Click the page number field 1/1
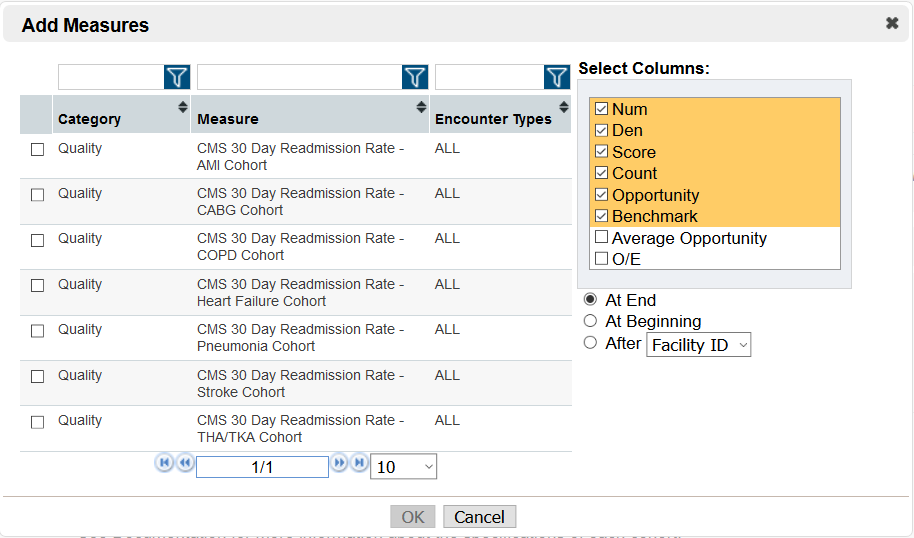914x538 pixels. pyautogui.click(x=262, y=467)
